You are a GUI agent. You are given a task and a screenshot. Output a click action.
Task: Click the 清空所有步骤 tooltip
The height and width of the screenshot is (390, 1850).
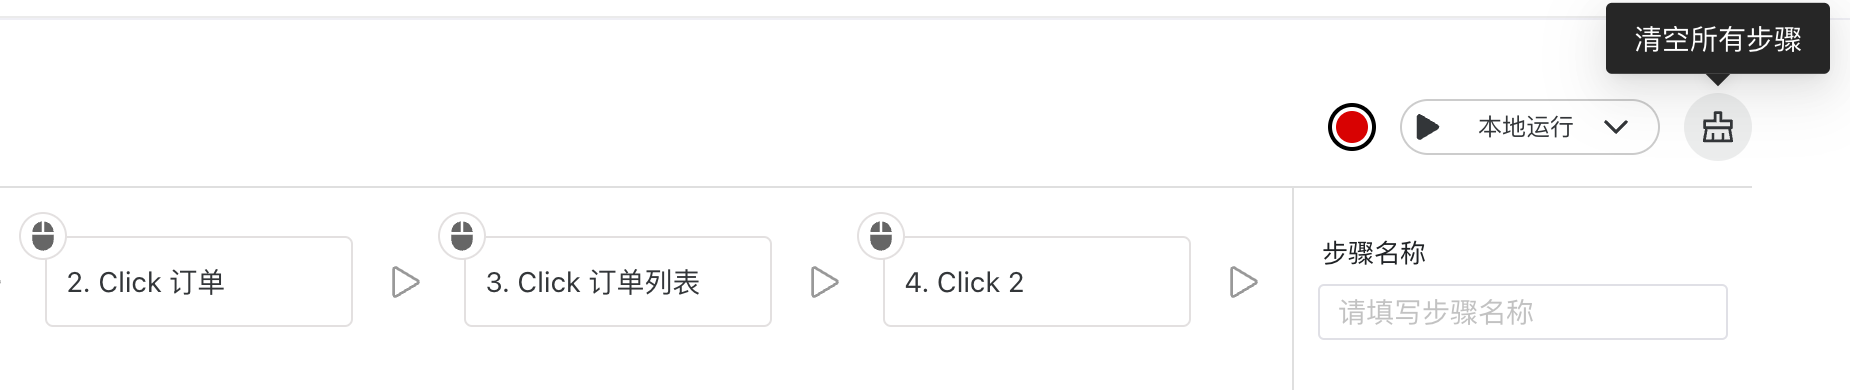[1717, 39]
